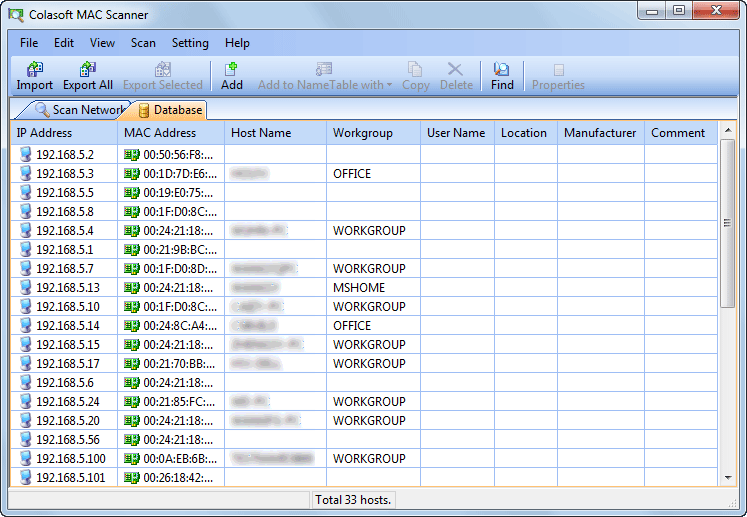Select row with IP 192.168.5.1

pyautogui.click(x=364, y=249)
